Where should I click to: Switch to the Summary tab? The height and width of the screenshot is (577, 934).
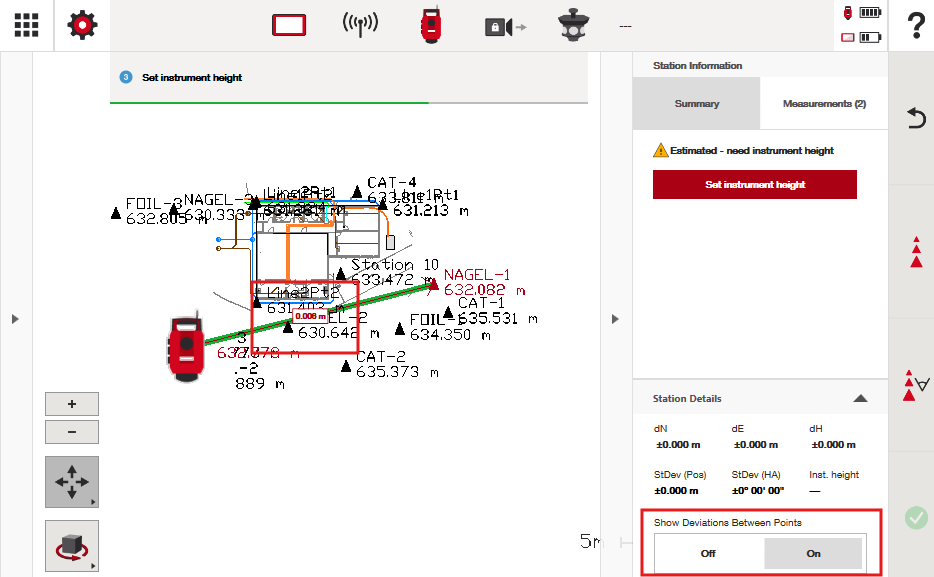point(696,104)
